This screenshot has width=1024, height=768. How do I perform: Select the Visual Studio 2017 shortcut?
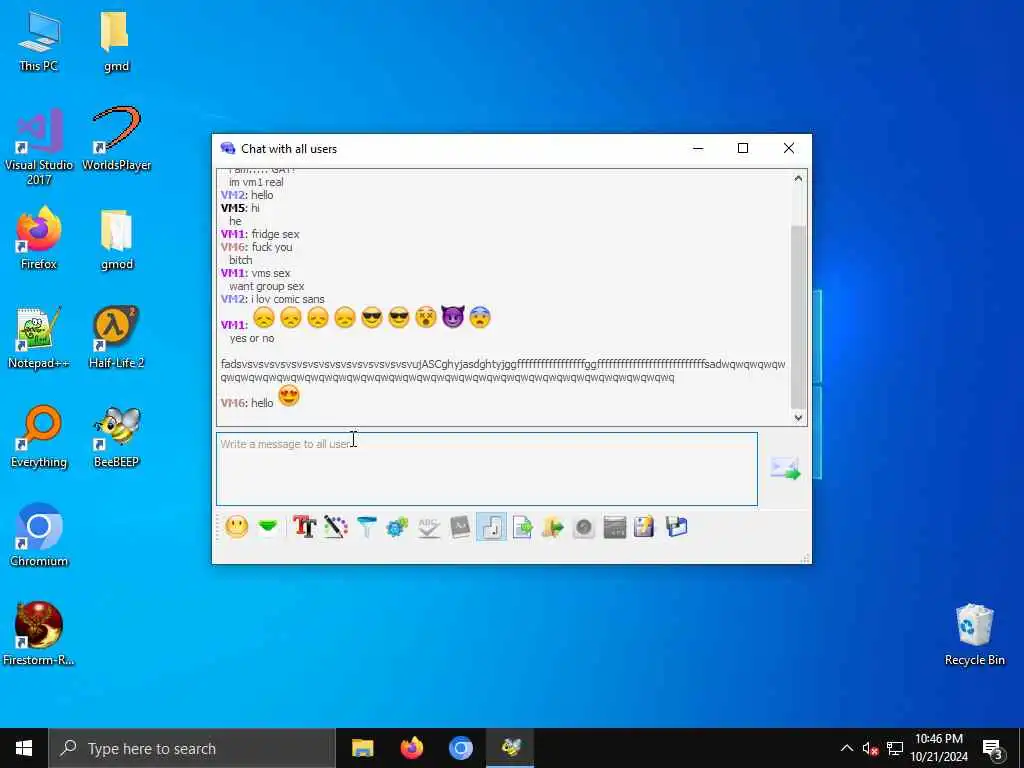(39, 147)
